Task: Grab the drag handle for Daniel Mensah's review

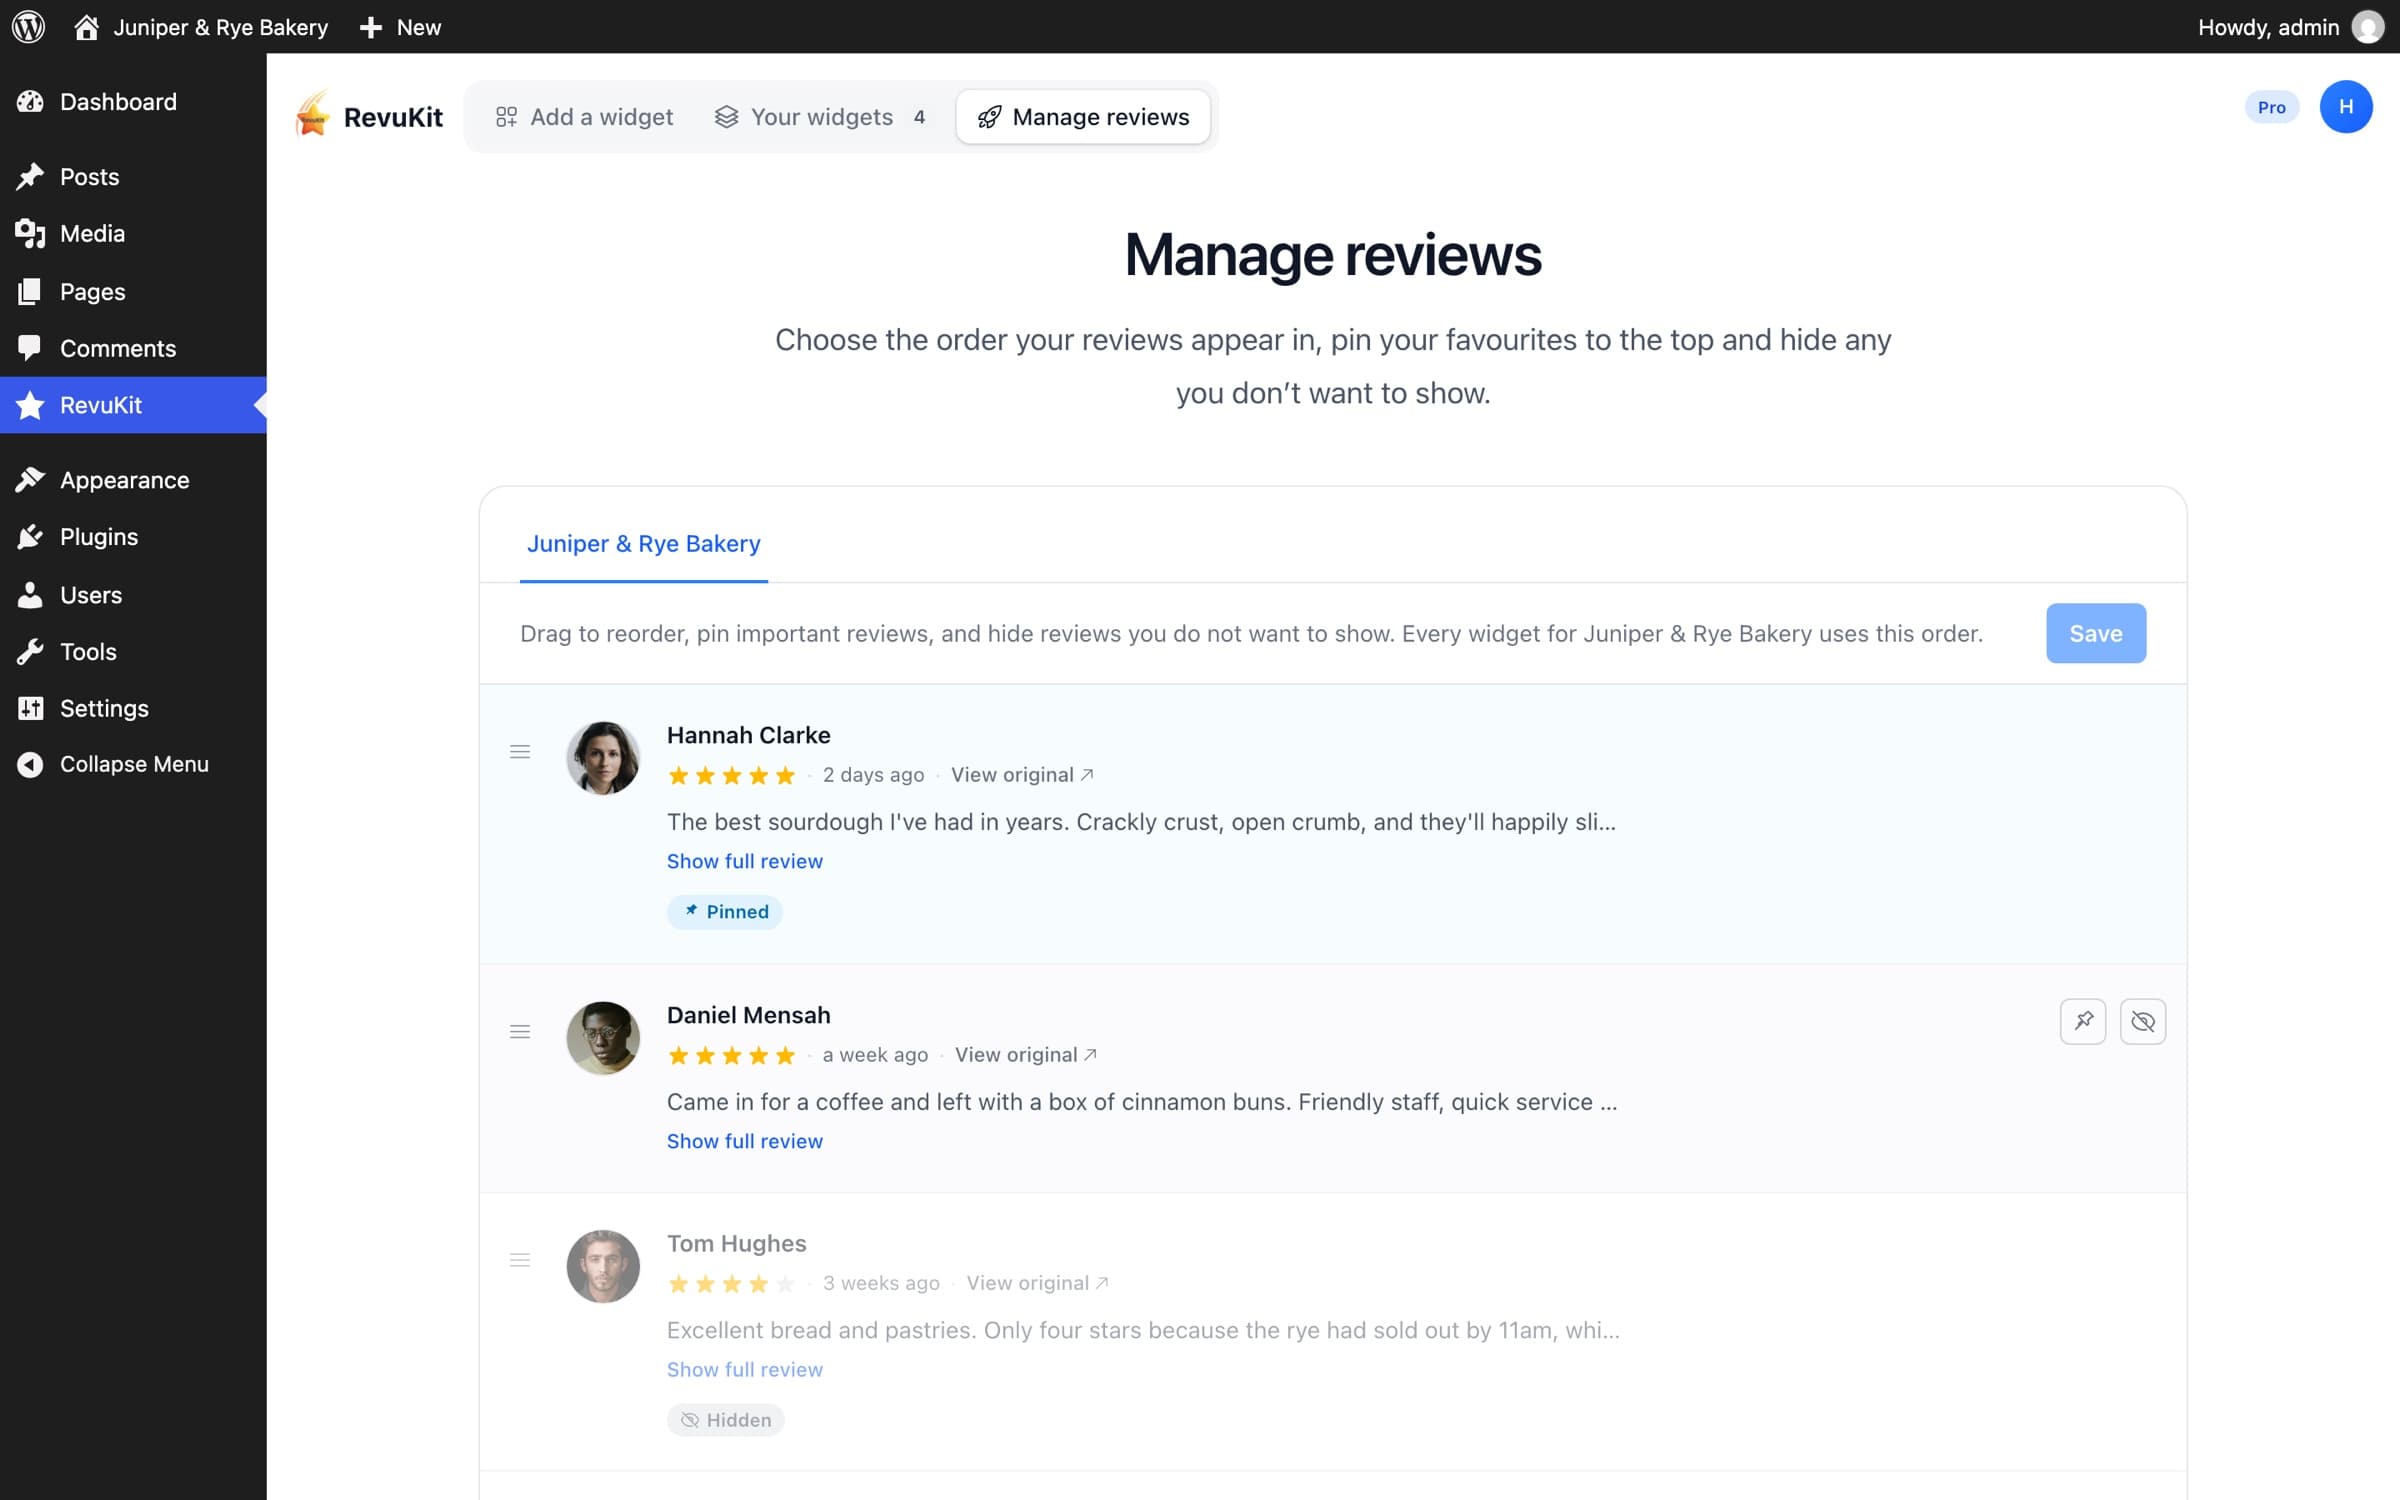Action: tap(520, 1032)
